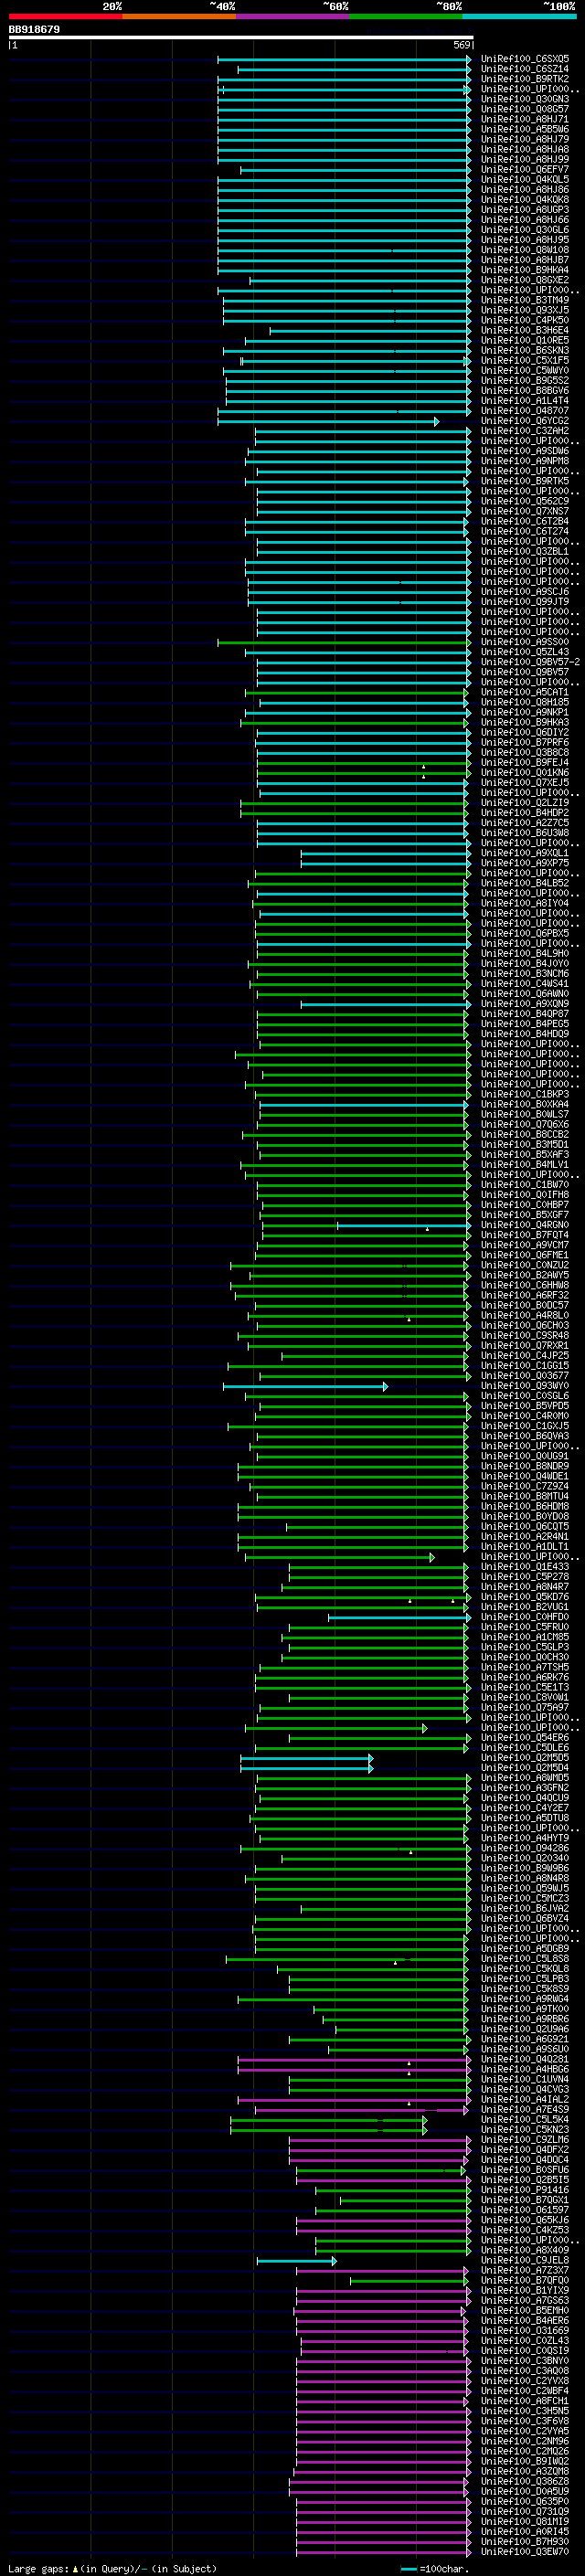Select the UniRef100_Q81MI9 label
This screenshot has width=585, height=2576.
[525, 2521]
